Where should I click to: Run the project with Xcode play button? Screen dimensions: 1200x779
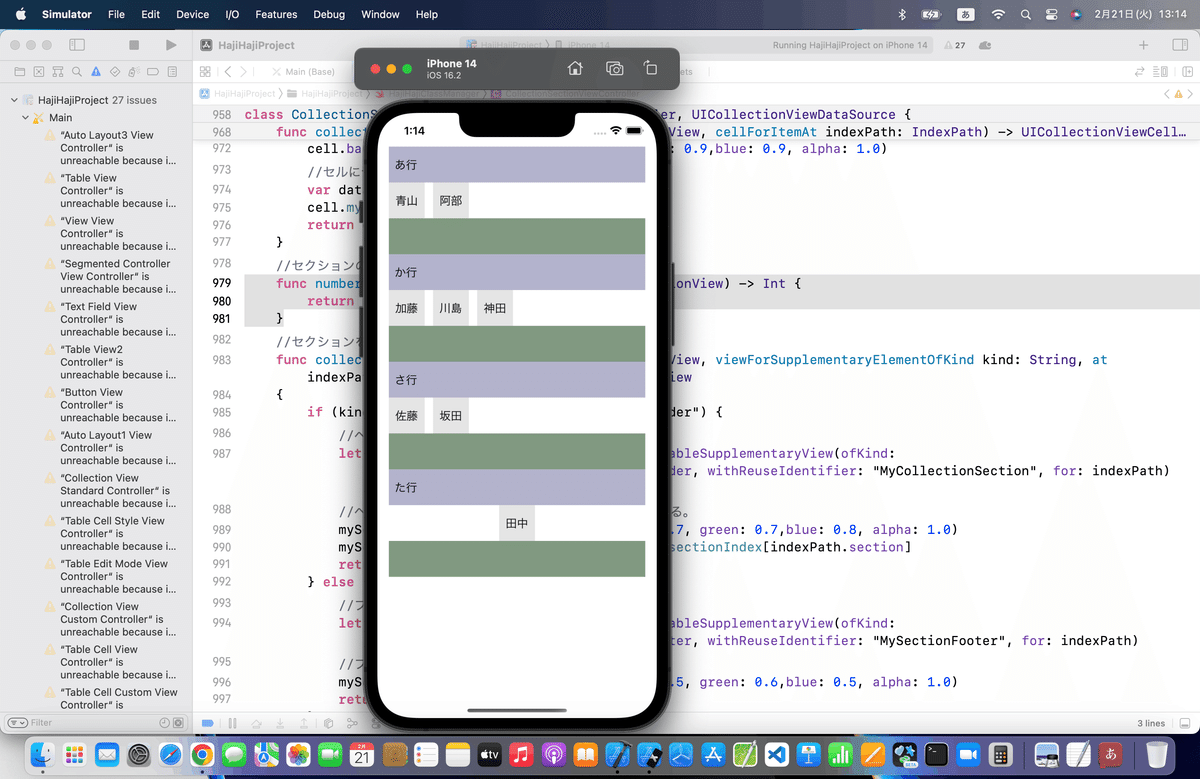[171, 45]
